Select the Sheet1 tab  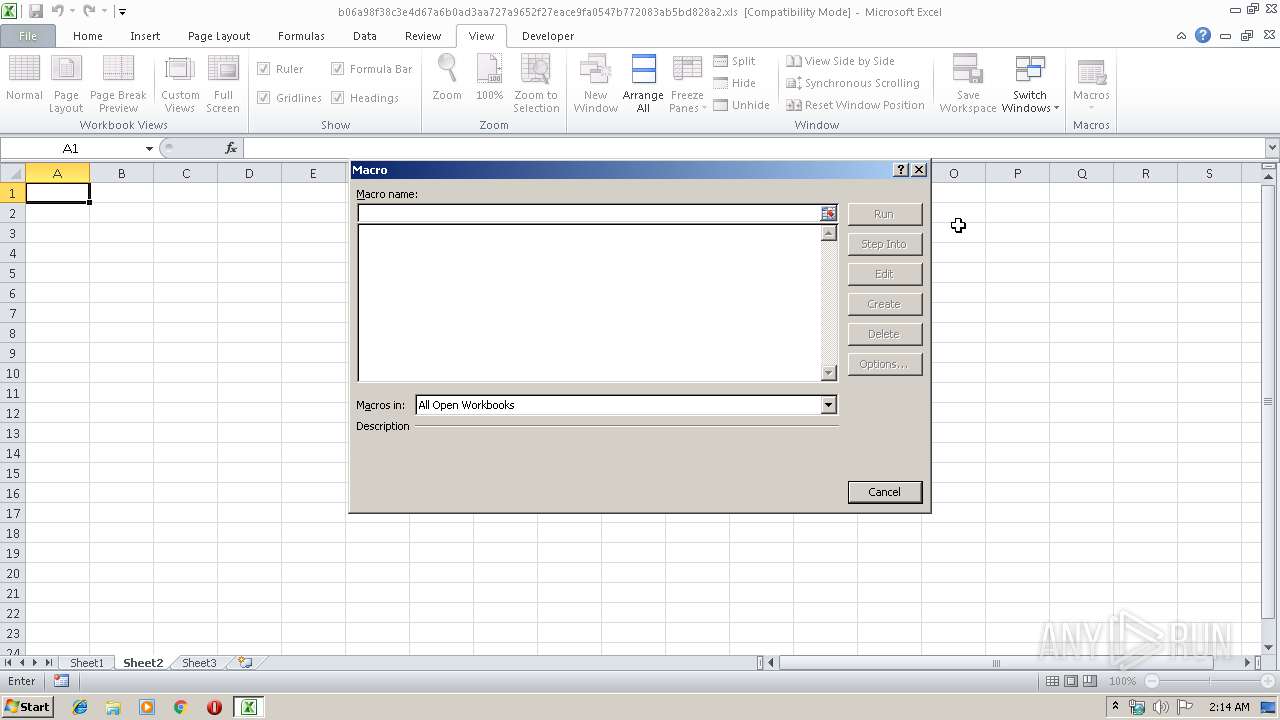[x=87, y=663]
